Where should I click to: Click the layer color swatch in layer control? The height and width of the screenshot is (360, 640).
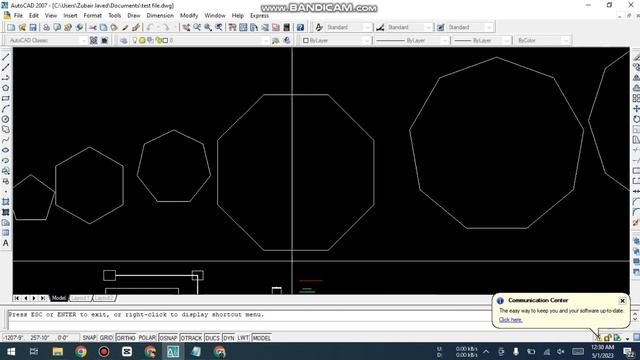point(165,40)
